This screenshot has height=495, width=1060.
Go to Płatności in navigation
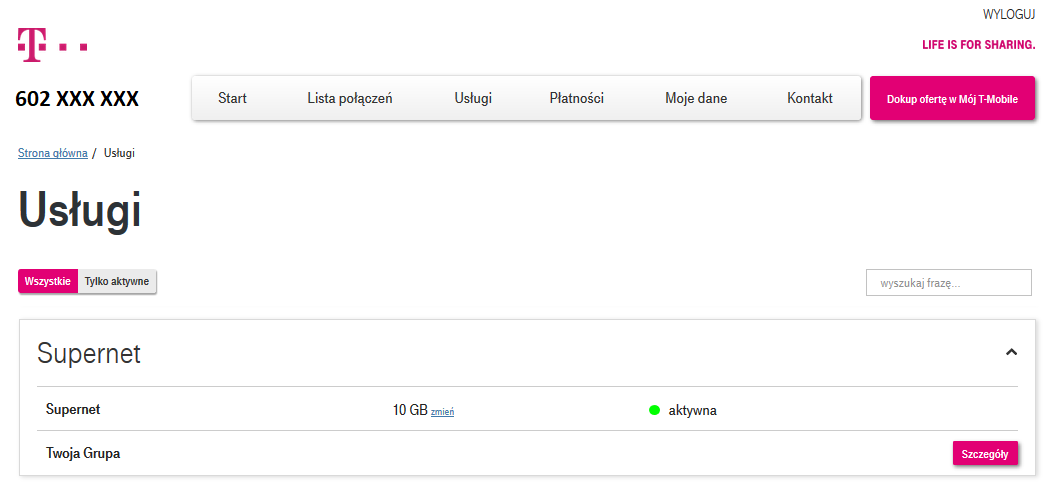[577, 99]
